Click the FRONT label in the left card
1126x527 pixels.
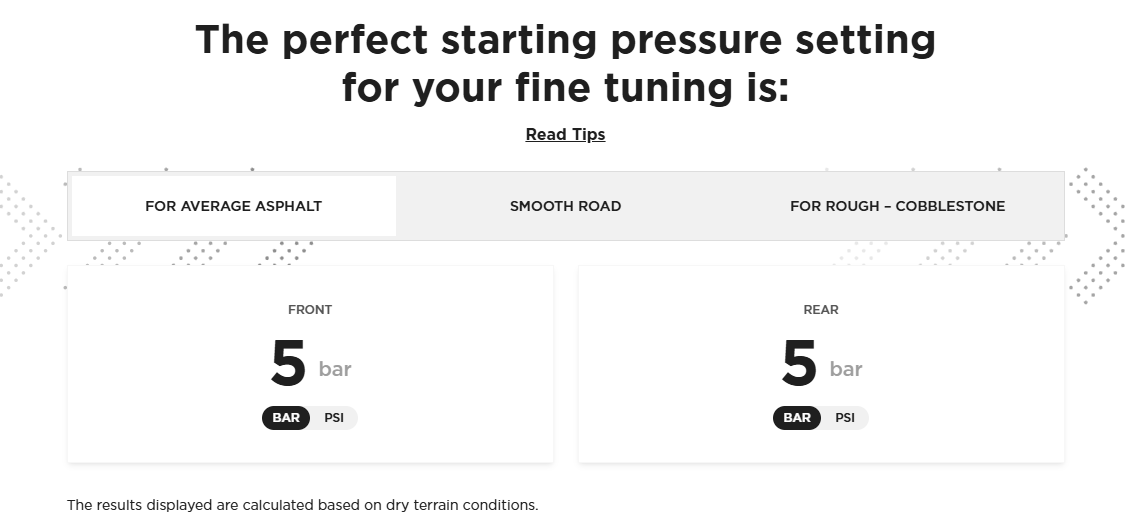pos(310,310)
